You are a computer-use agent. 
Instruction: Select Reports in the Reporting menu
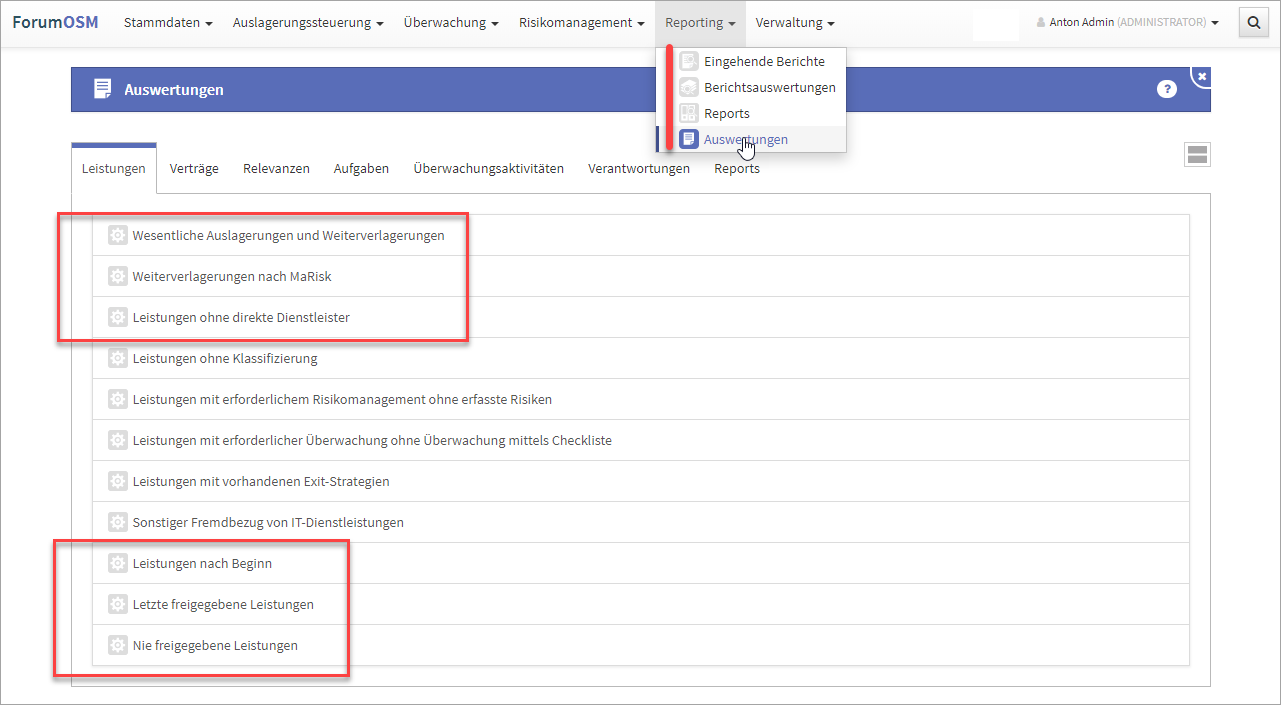(726, 114)
